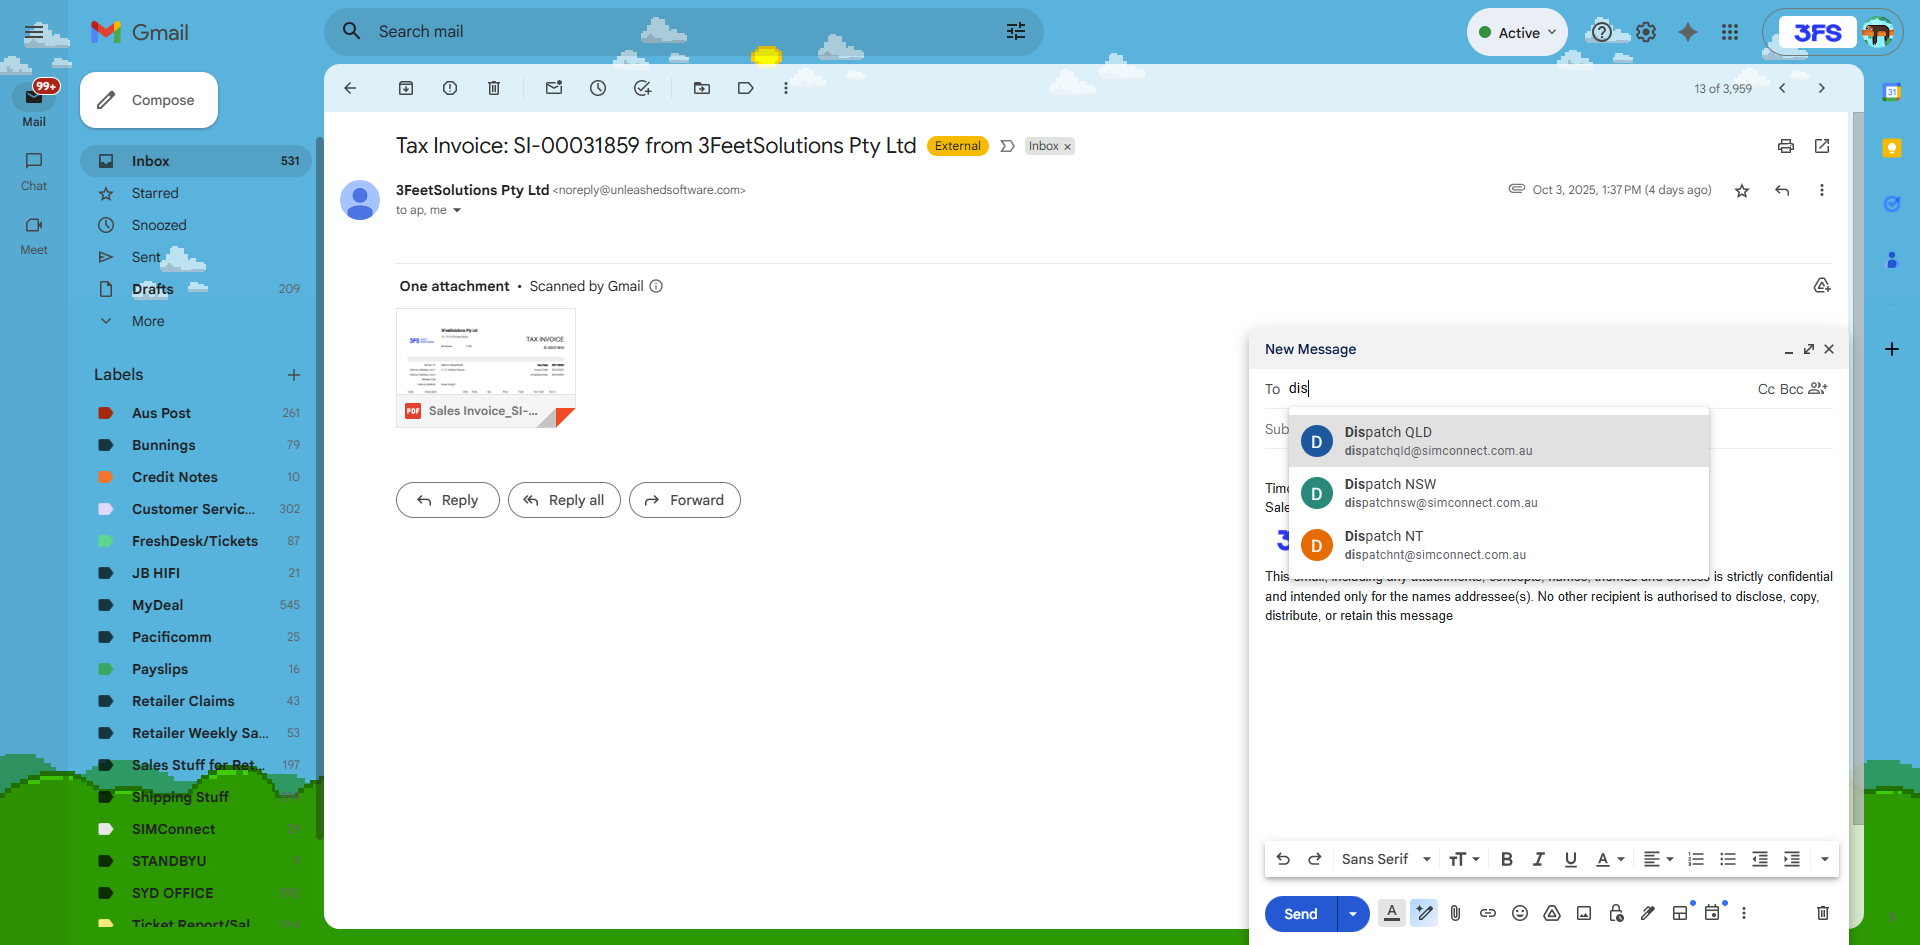Open the text color picker
This screenshot has width=1920, height=945.
coord(1607,859)
